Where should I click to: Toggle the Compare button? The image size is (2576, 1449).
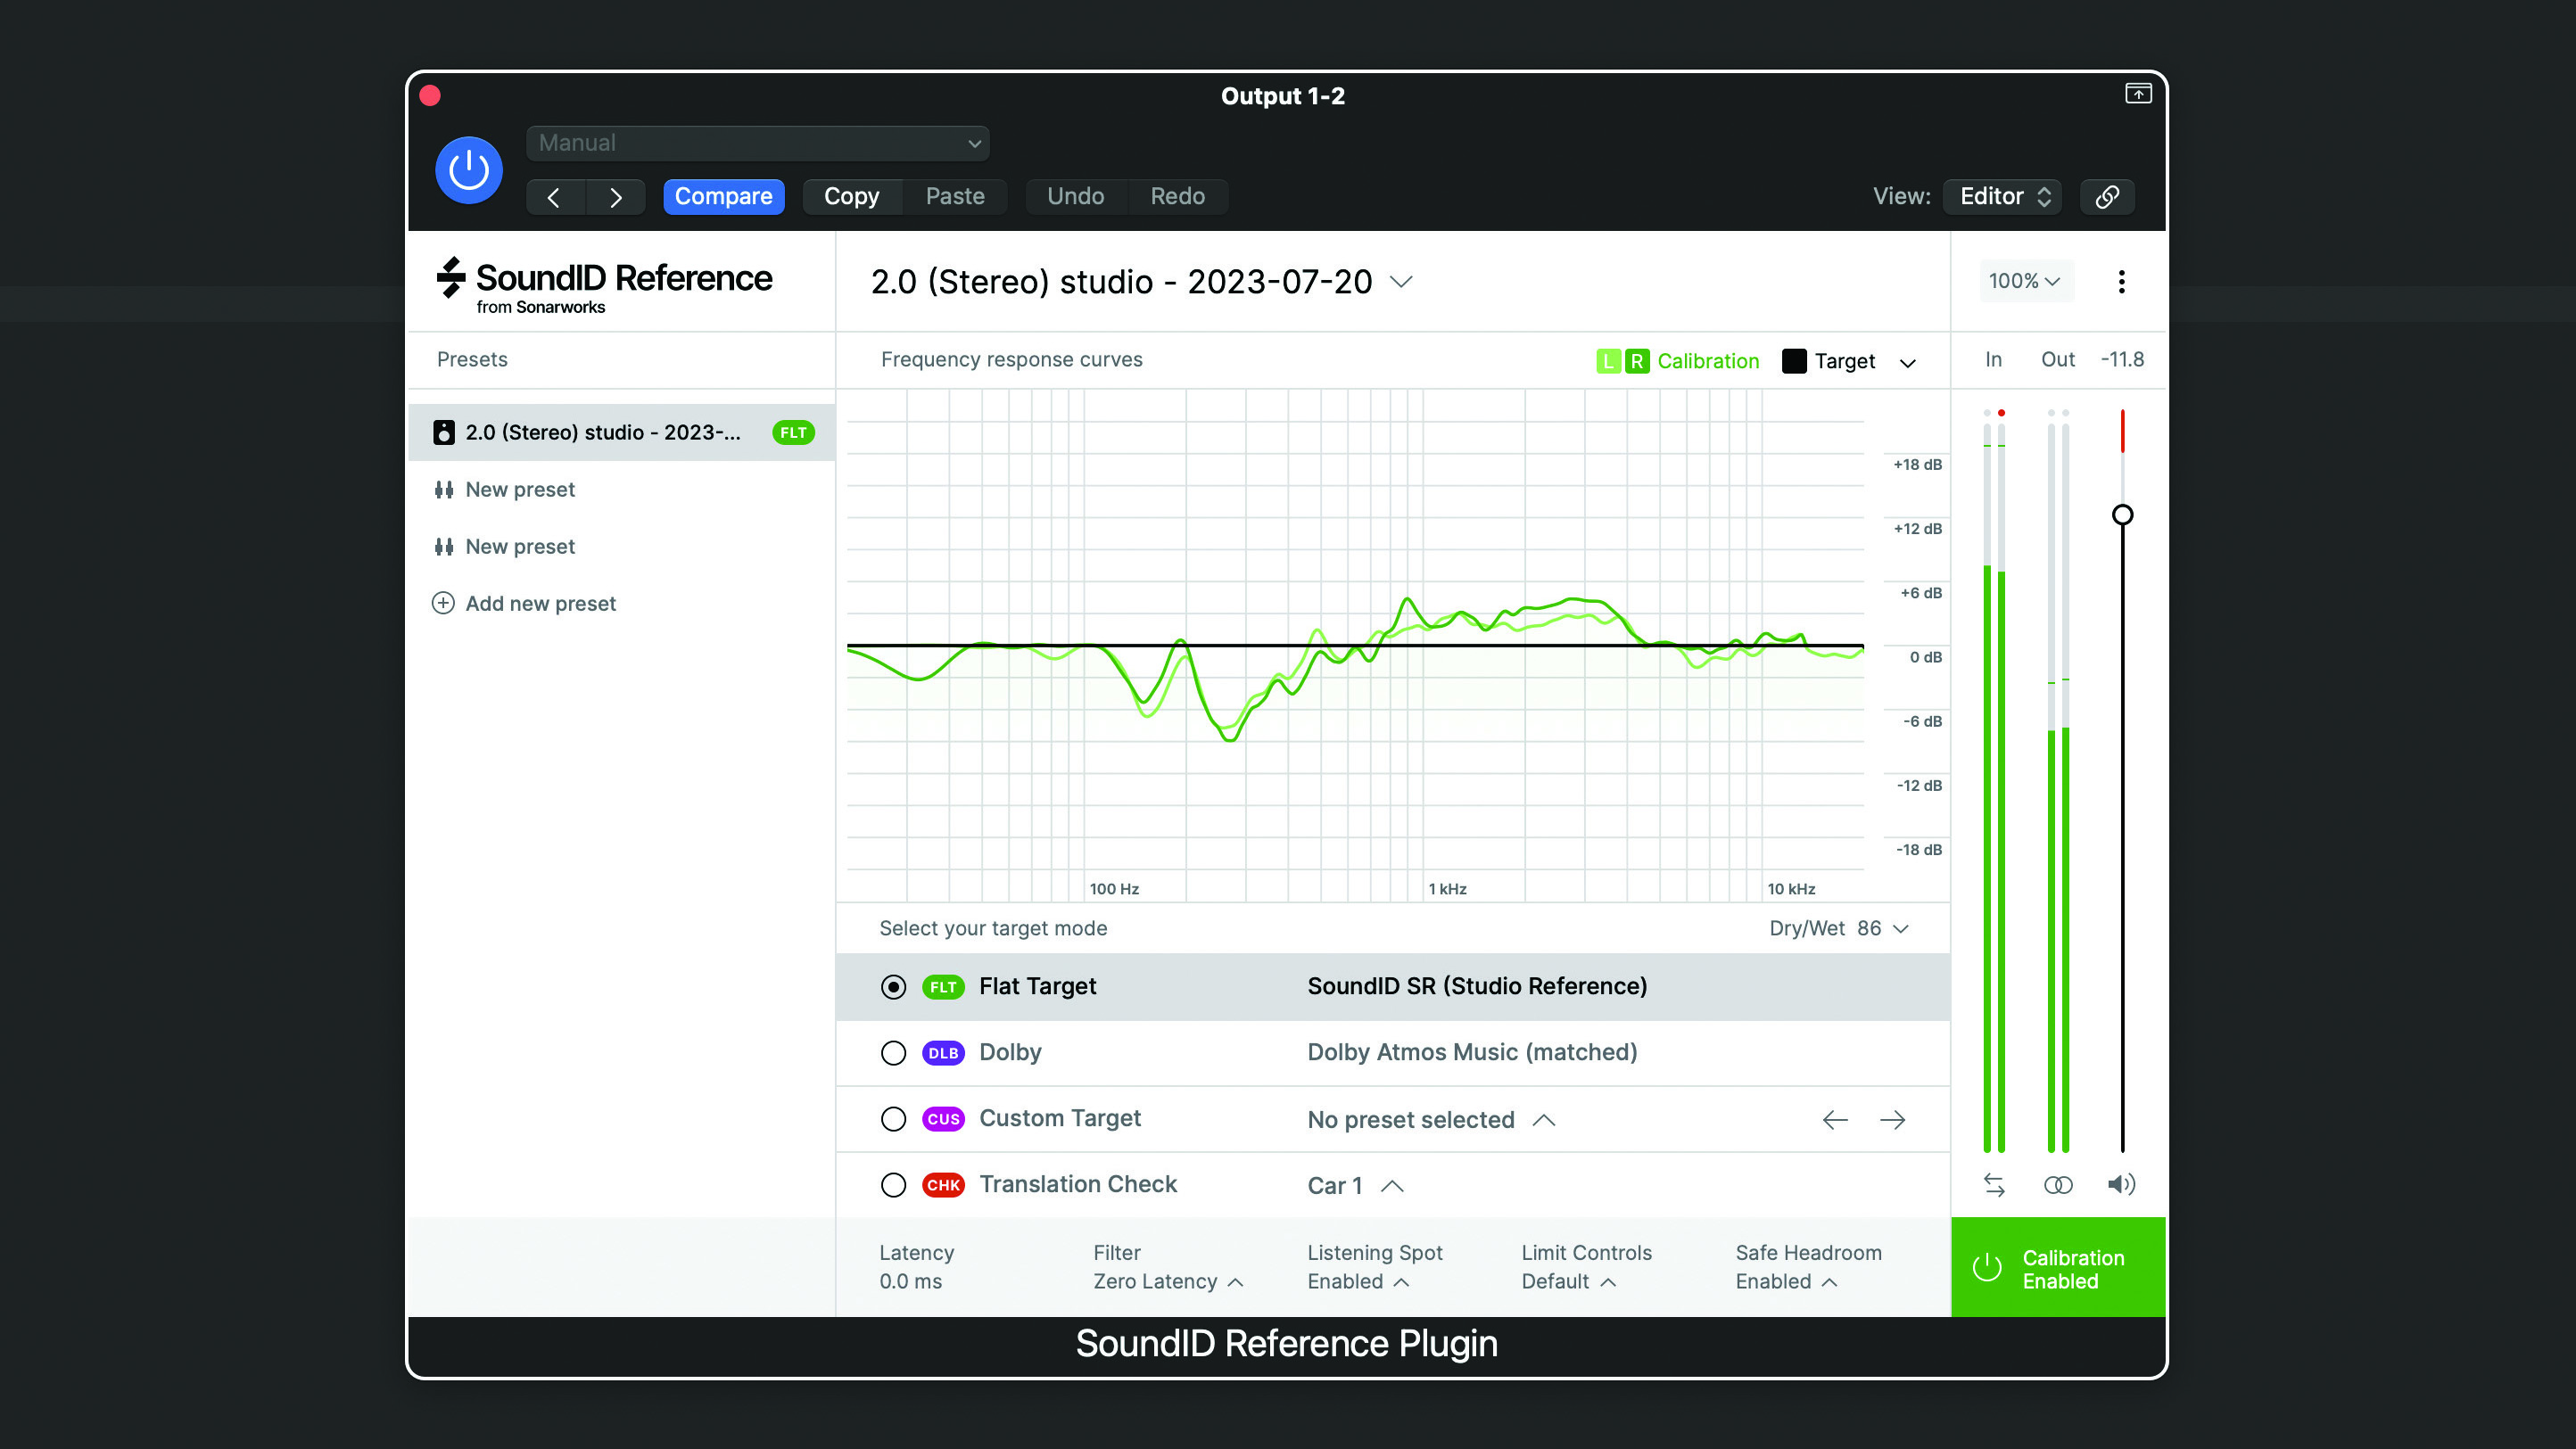click(x=724, y=197)
